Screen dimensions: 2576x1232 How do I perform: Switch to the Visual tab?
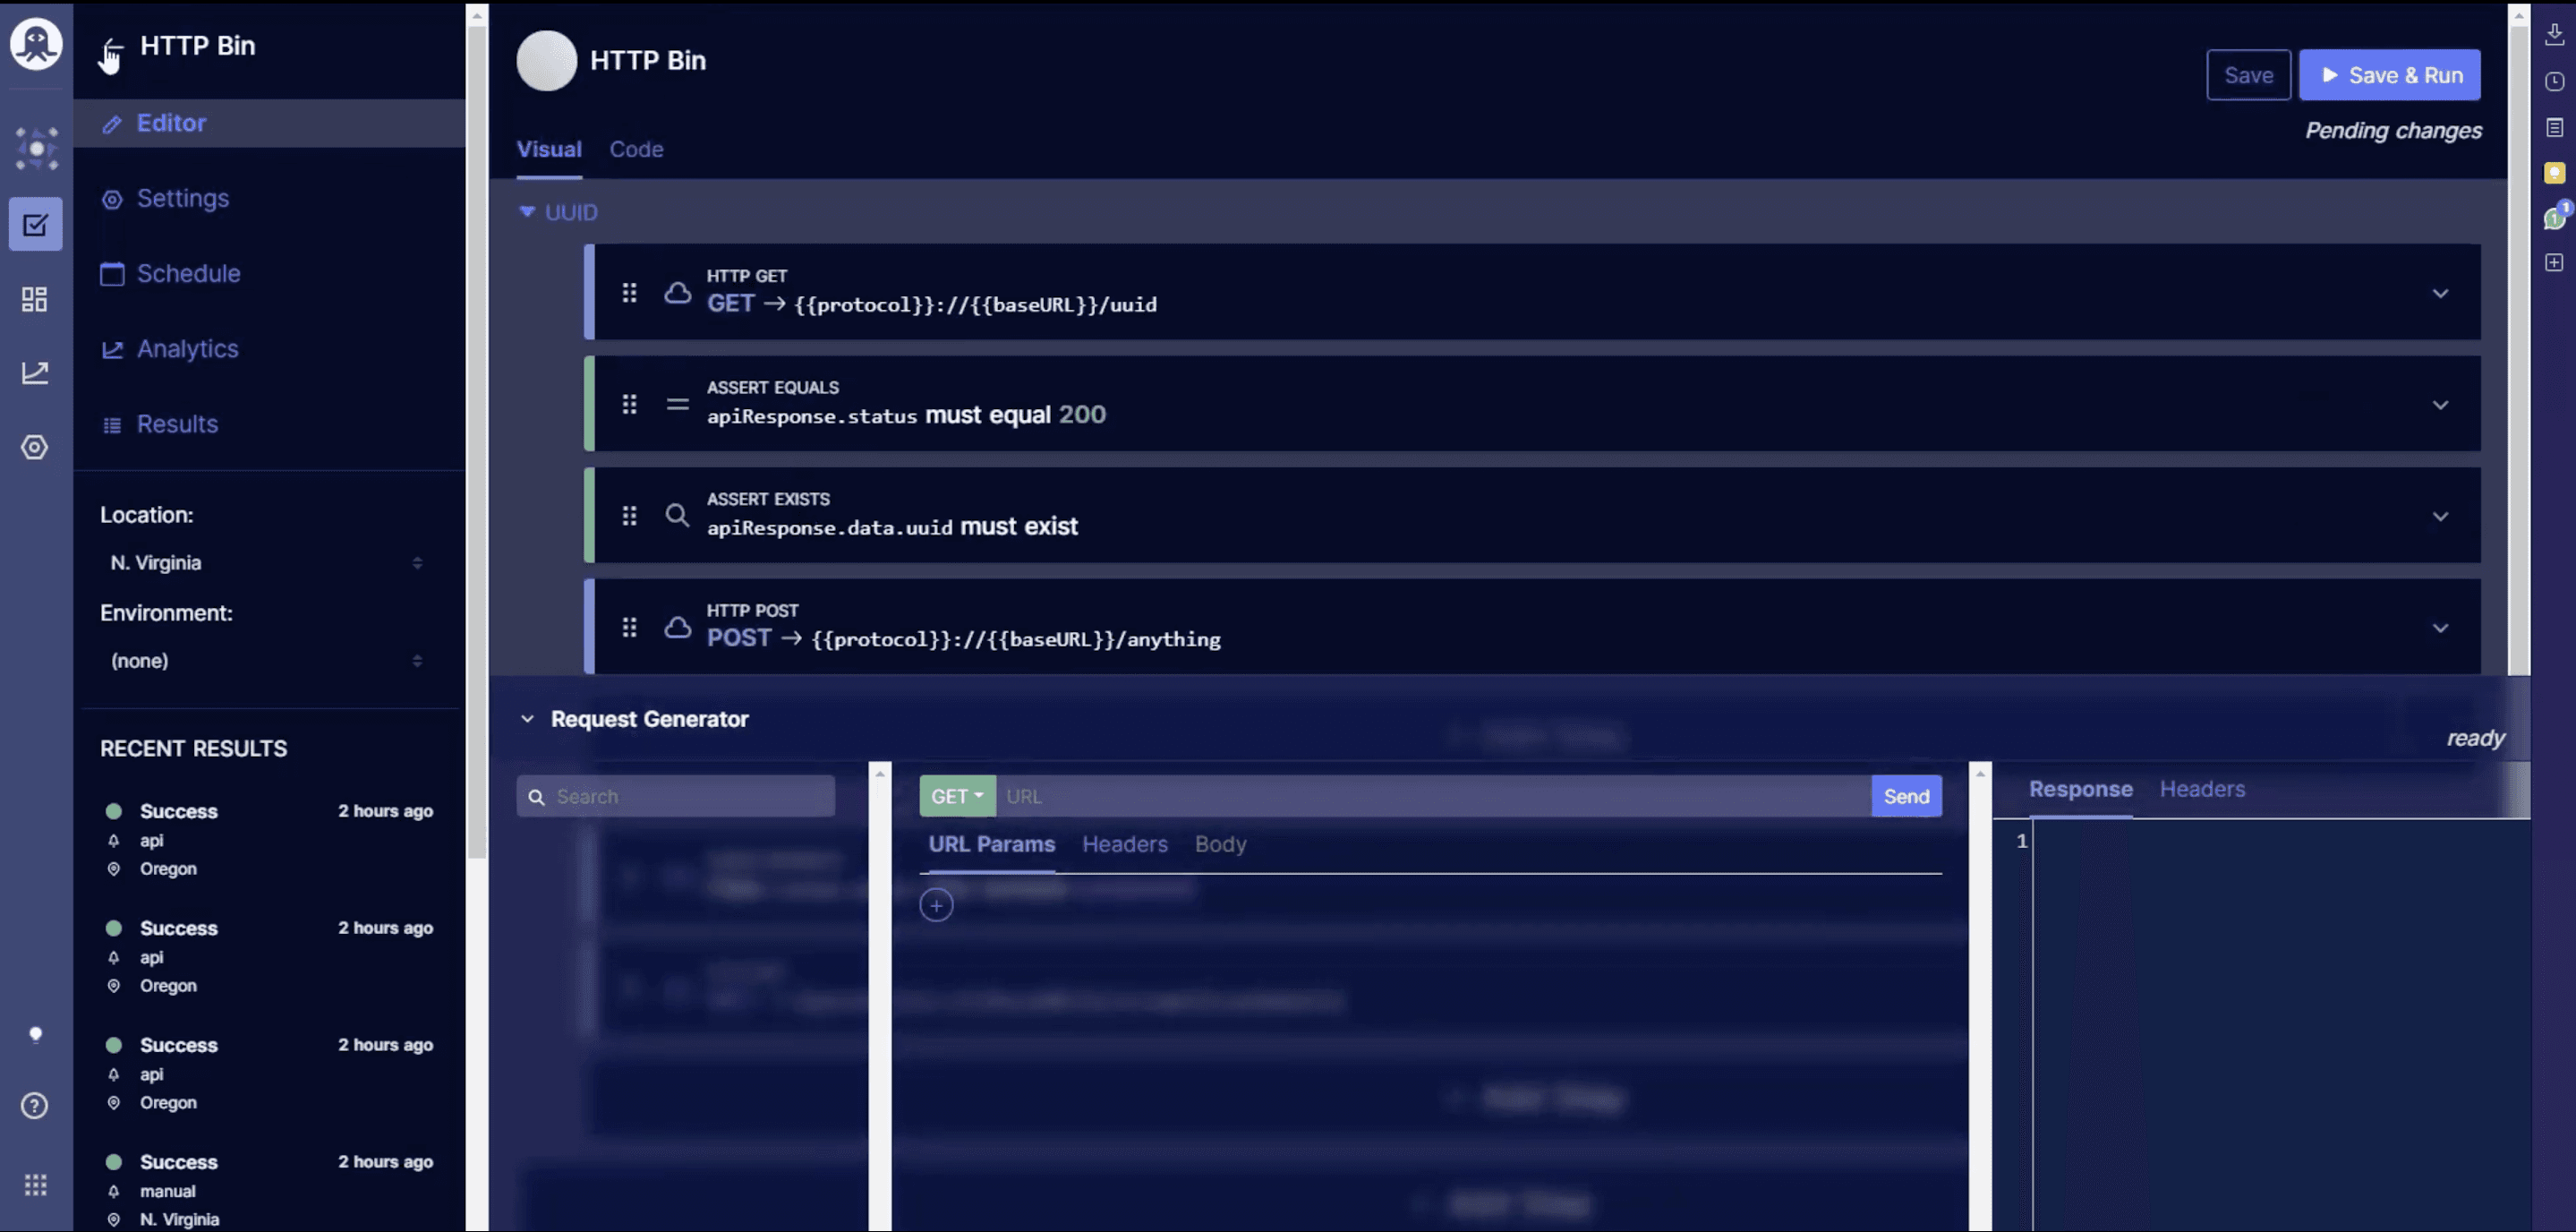pyautogui.click(x=549, y=149)
